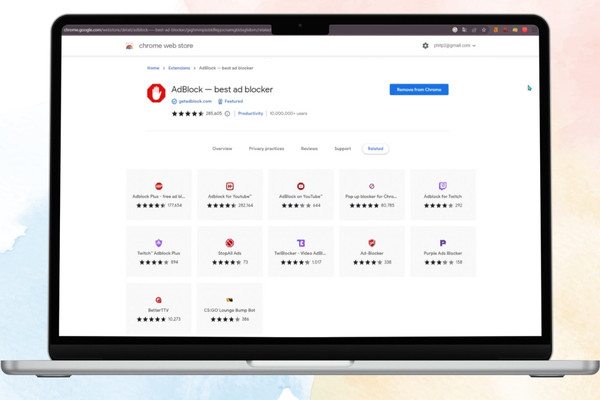
Task: Click the Adblock Plus red ABP icon
Action: pos(159,186)
